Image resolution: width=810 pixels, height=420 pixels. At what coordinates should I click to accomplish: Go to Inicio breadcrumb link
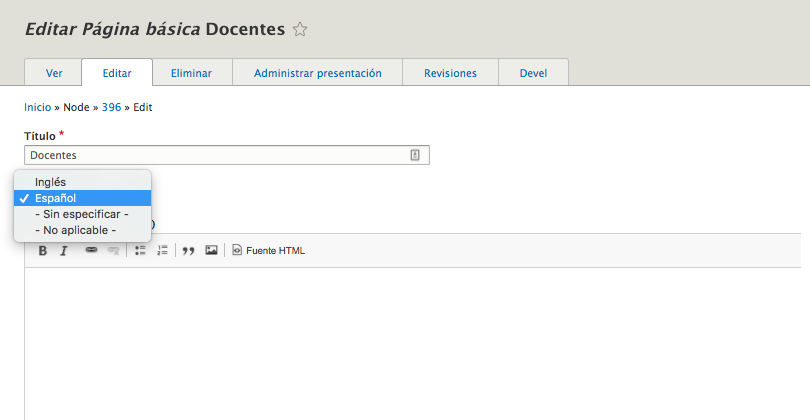pos(37,107)
